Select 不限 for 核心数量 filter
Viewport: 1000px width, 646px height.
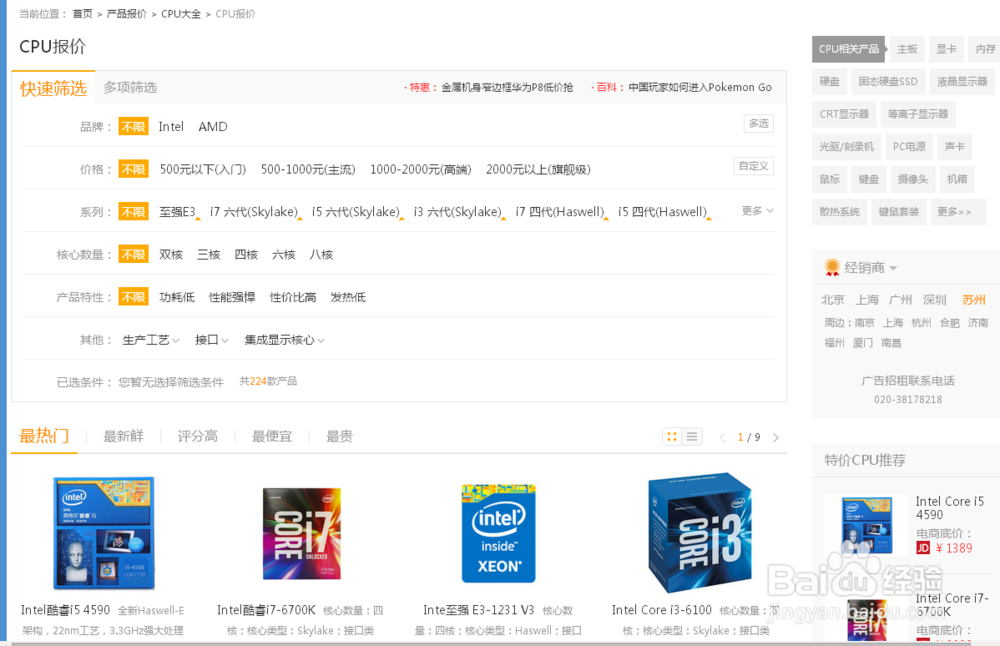(x=133, y=254)
